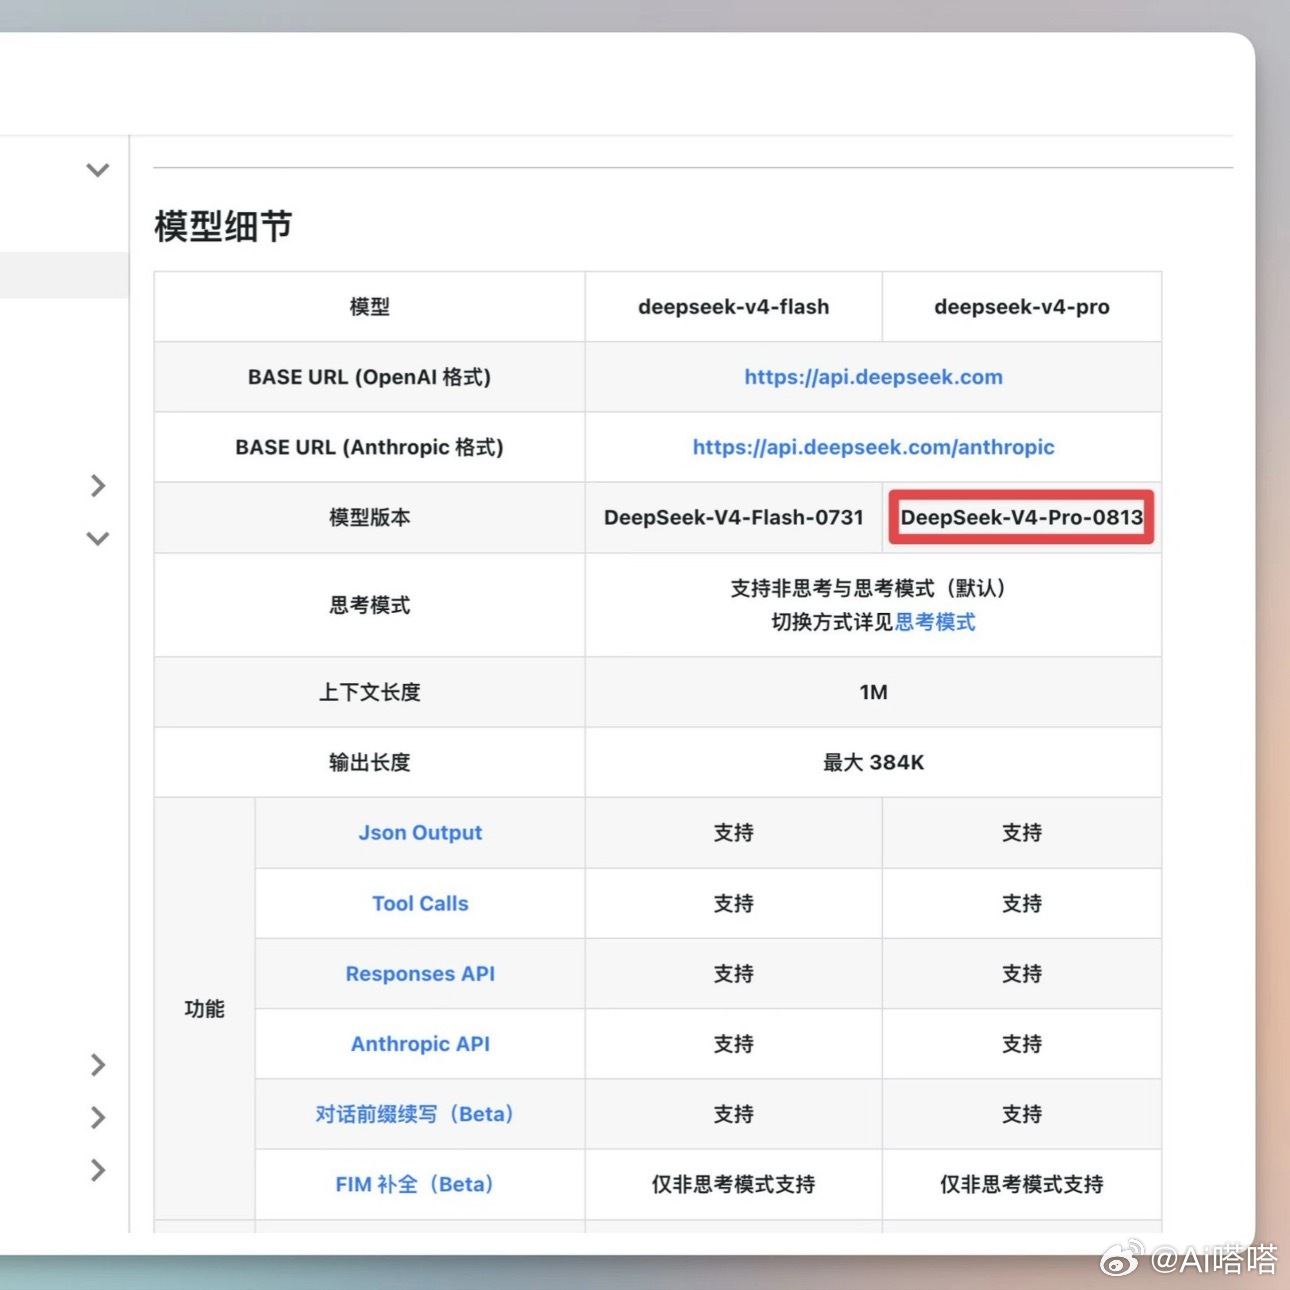
Task: Click the 1M context length value
Action: point(873,692)
